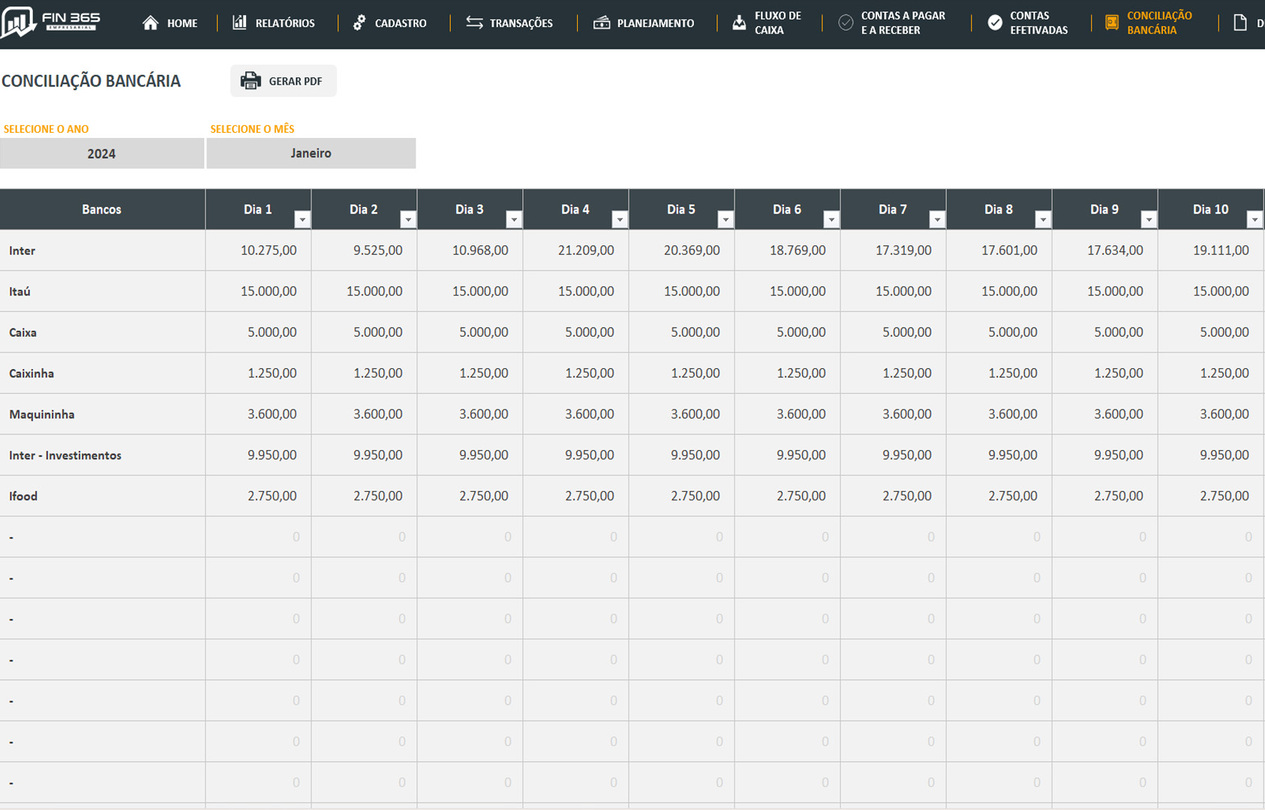The width and height of the screenshot is (1265, 810).
Task: Click Inter - Investimentos Dia 9 value 9.950,00
Action: point(1119,456)
